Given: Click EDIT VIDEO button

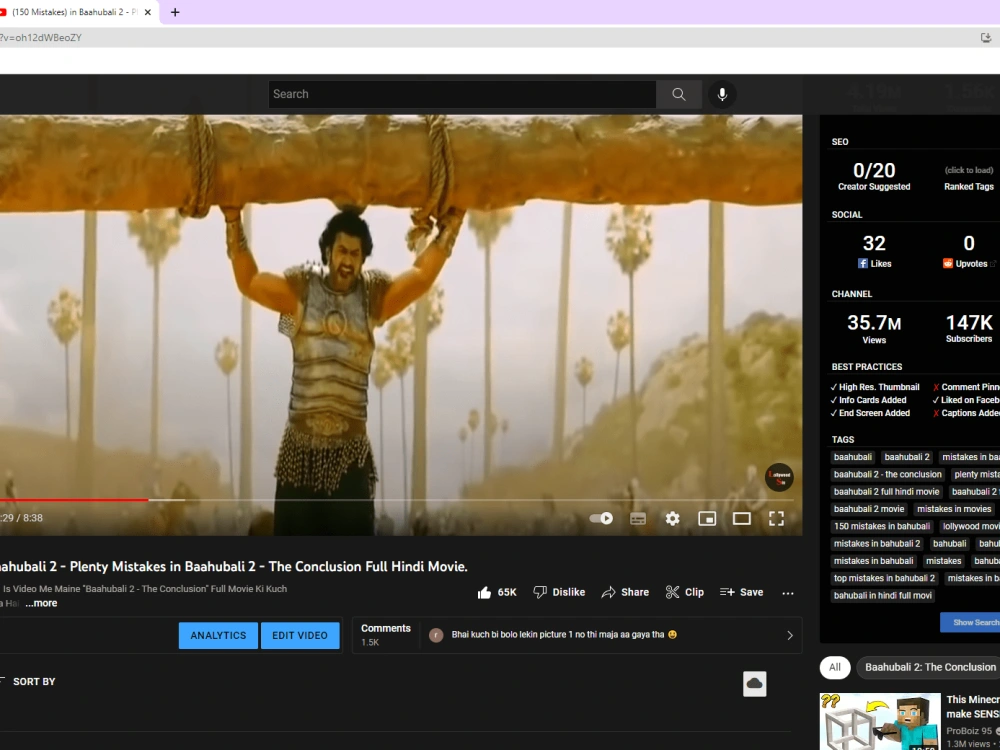Looking at the screenshot, I should [300, 635].
